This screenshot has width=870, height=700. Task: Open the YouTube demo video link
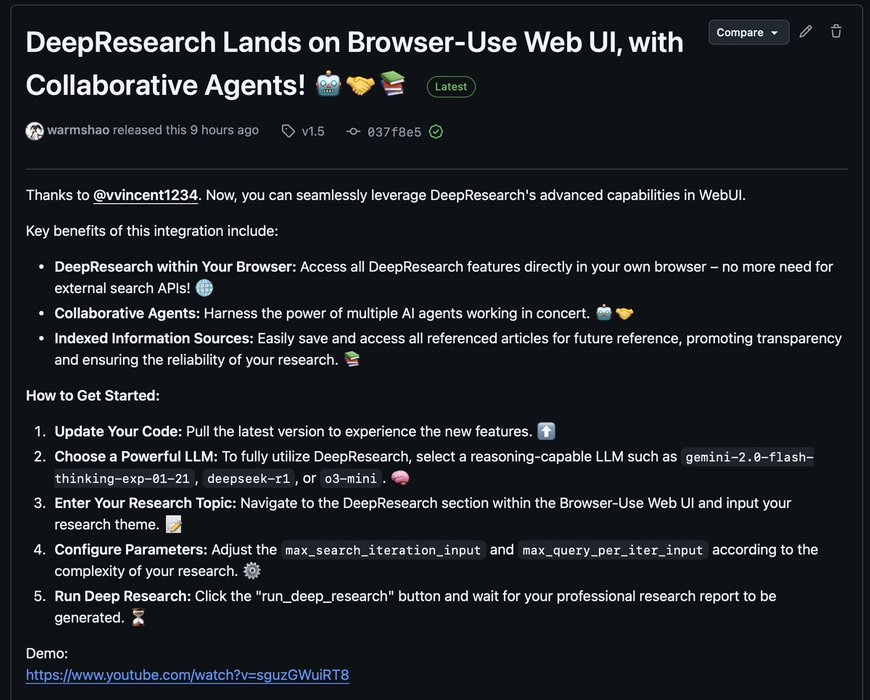coord(188,675)
